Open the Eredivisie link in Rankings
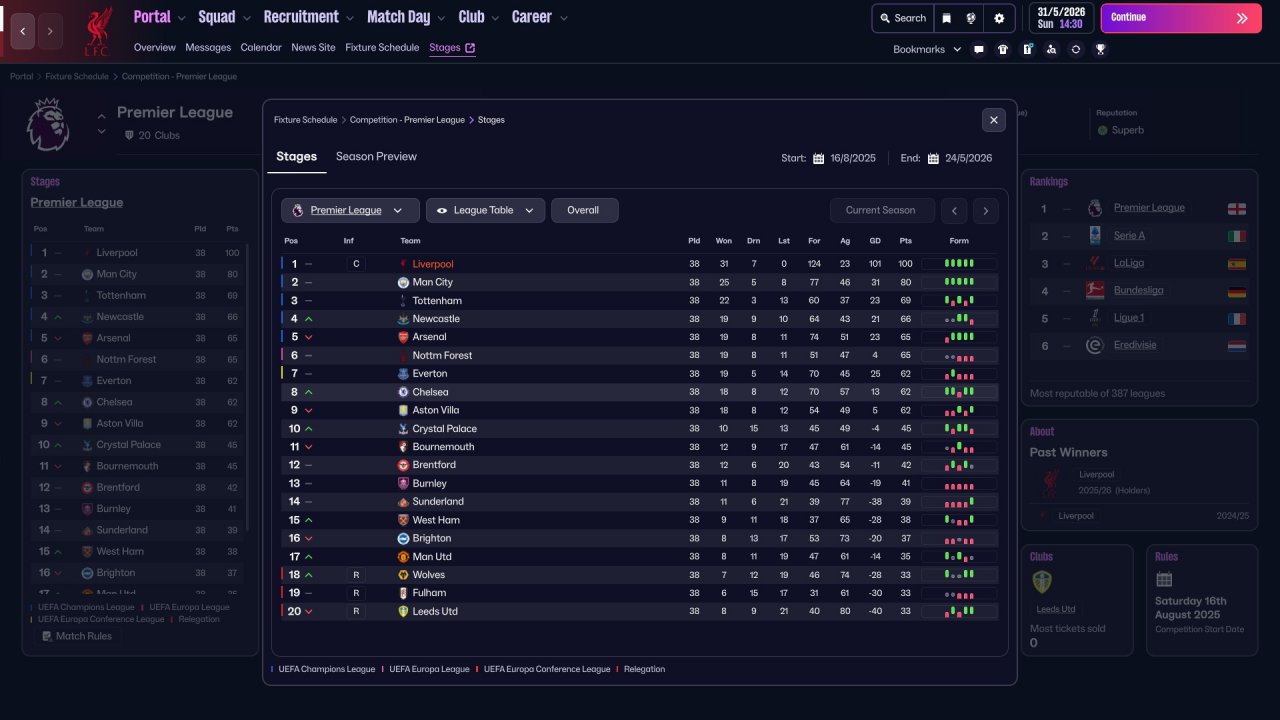 click(1135, 345)
